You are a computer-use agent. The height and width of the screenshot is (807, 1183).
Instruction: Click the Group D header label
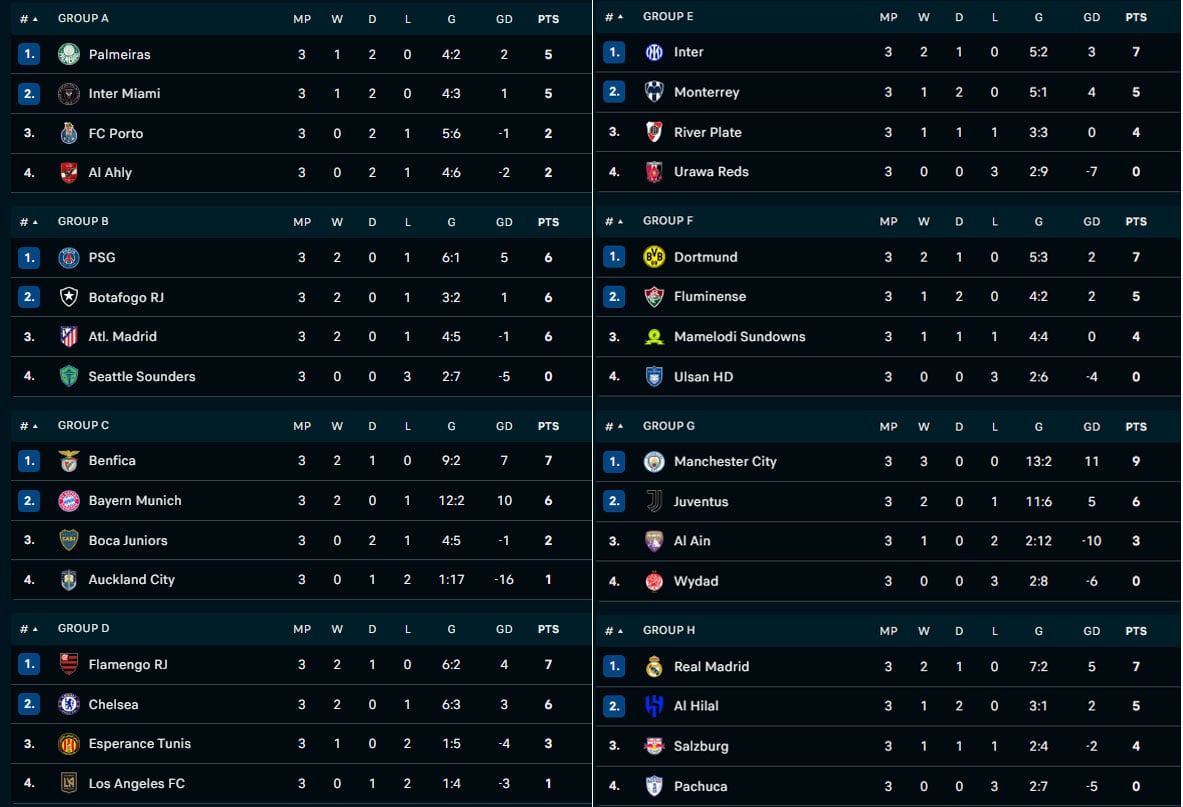point(84,629)
